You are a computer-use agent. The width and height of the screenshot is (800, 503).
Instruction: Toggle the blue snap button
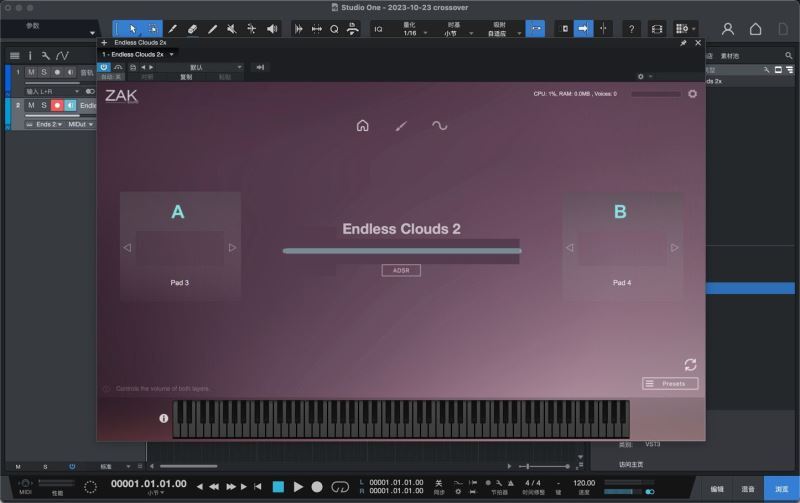pyautogui.click(x=535, y=29)
